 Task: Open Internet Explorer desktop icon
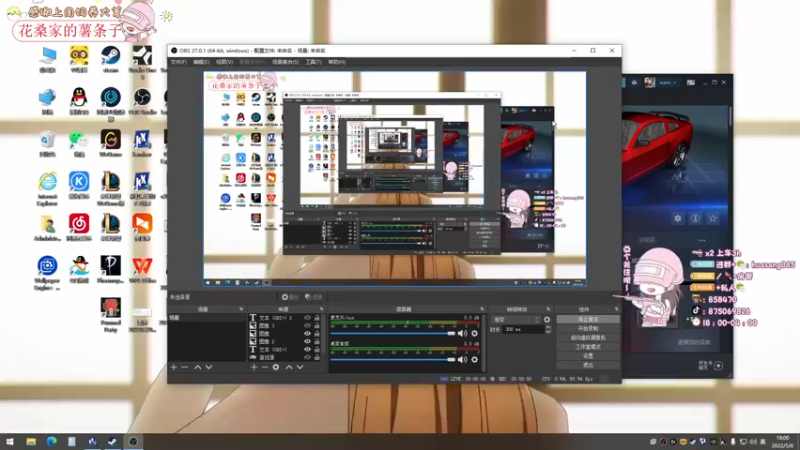click(47, 189)
